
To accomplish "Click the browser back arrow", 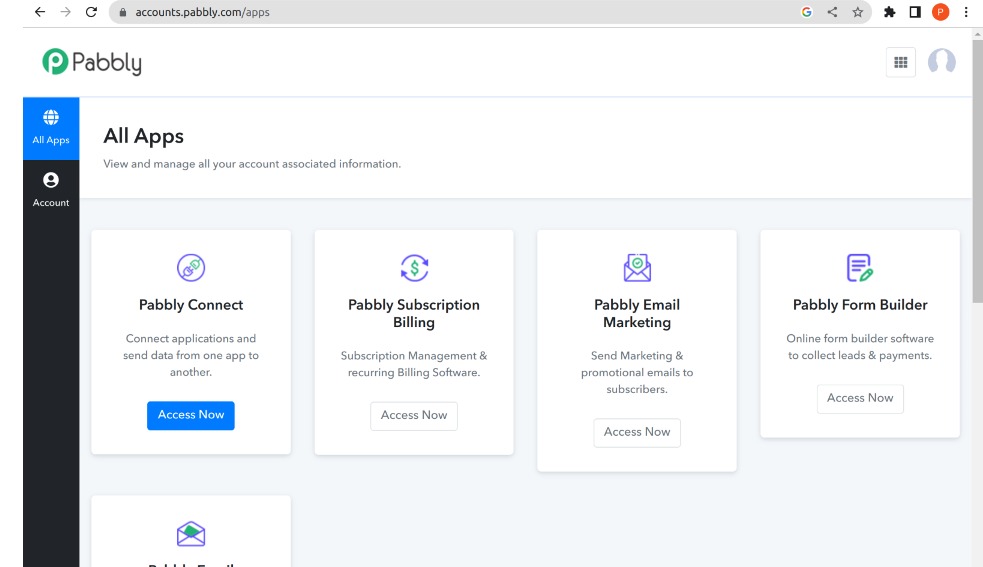I will tap(39, 12).
